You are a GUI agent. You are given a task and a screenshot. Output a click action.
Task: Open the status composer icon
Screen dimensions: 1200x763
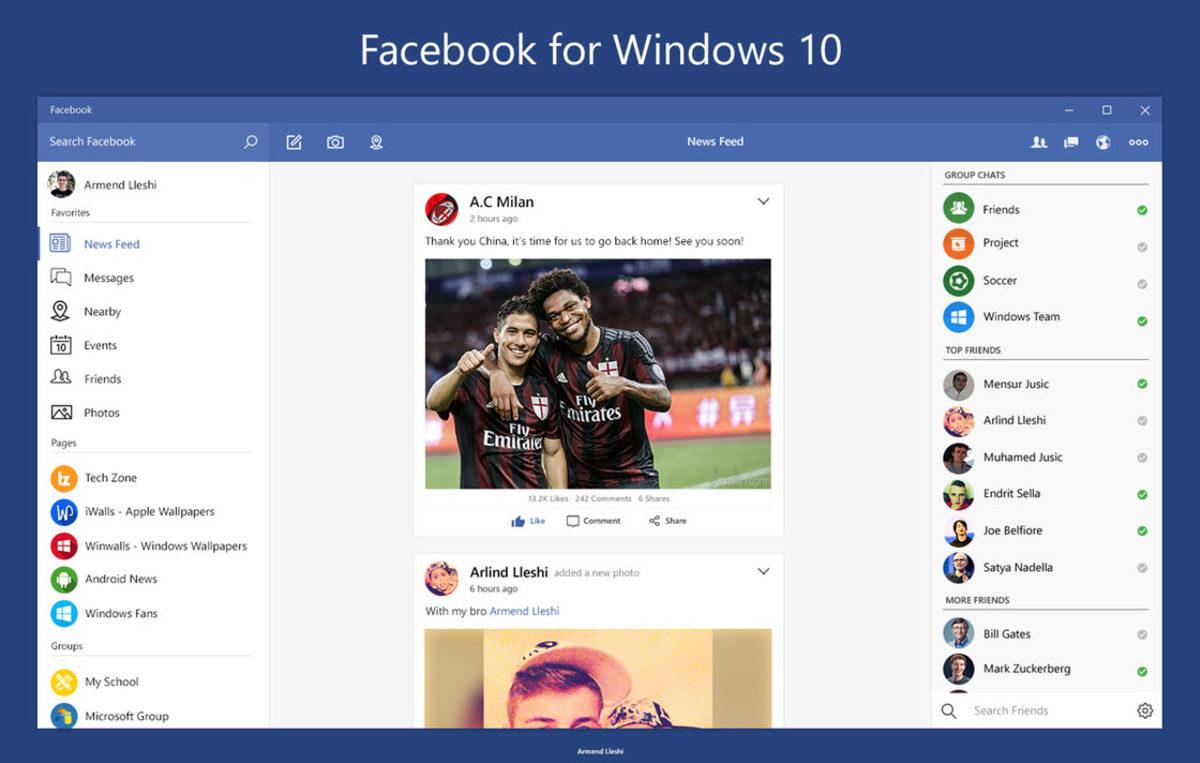point(294,142)
